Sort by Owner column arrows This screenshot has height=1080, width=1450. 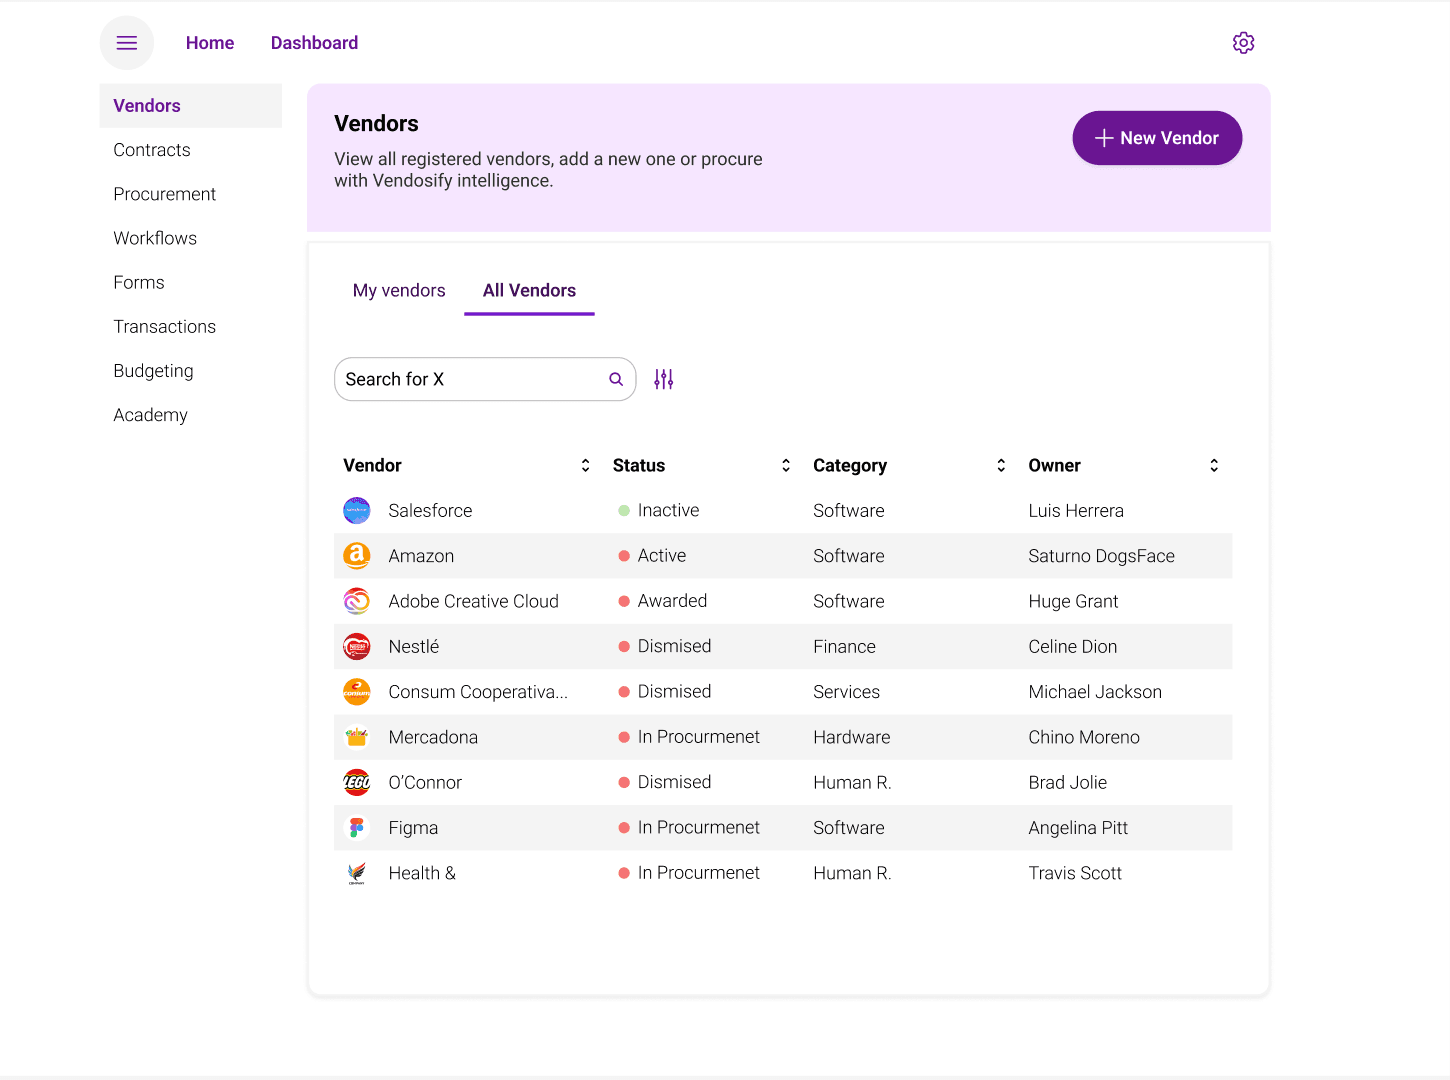[1214, 465]
